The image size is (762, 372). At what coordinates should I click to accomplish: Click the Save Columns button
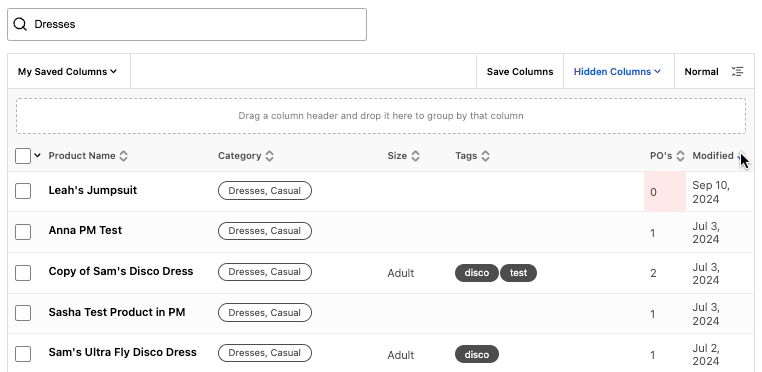[x=520, y=71]
